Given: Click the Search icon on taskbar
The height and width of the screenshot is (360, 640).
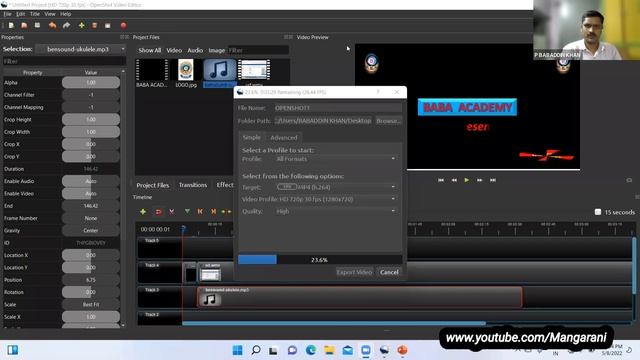Looking at the screenshot, I should click(256, 350).
